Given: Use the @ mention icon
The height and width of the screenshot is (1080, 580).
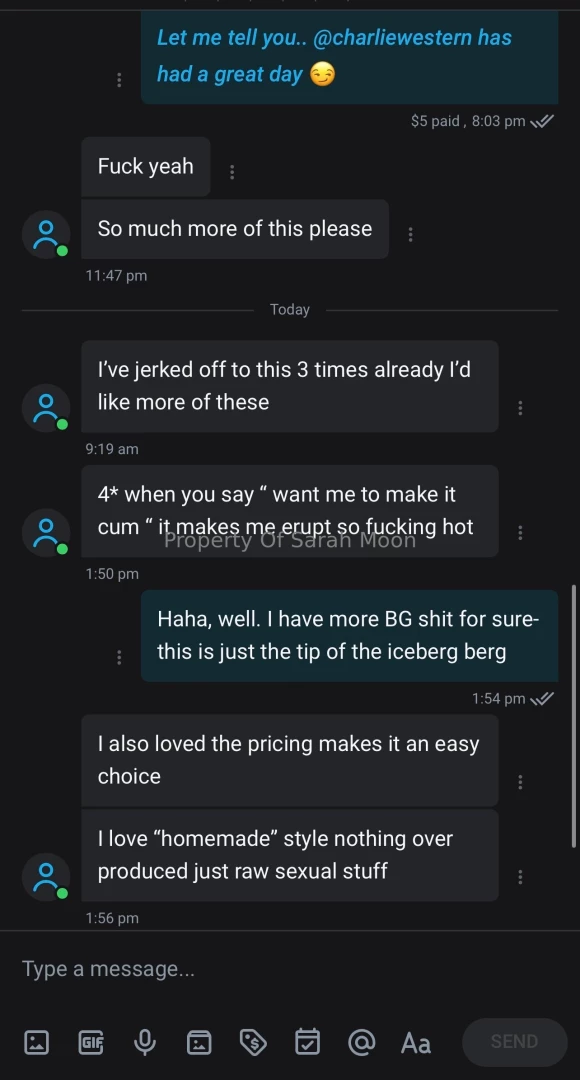Looking at the screenshot, I should coord(361,1042).
